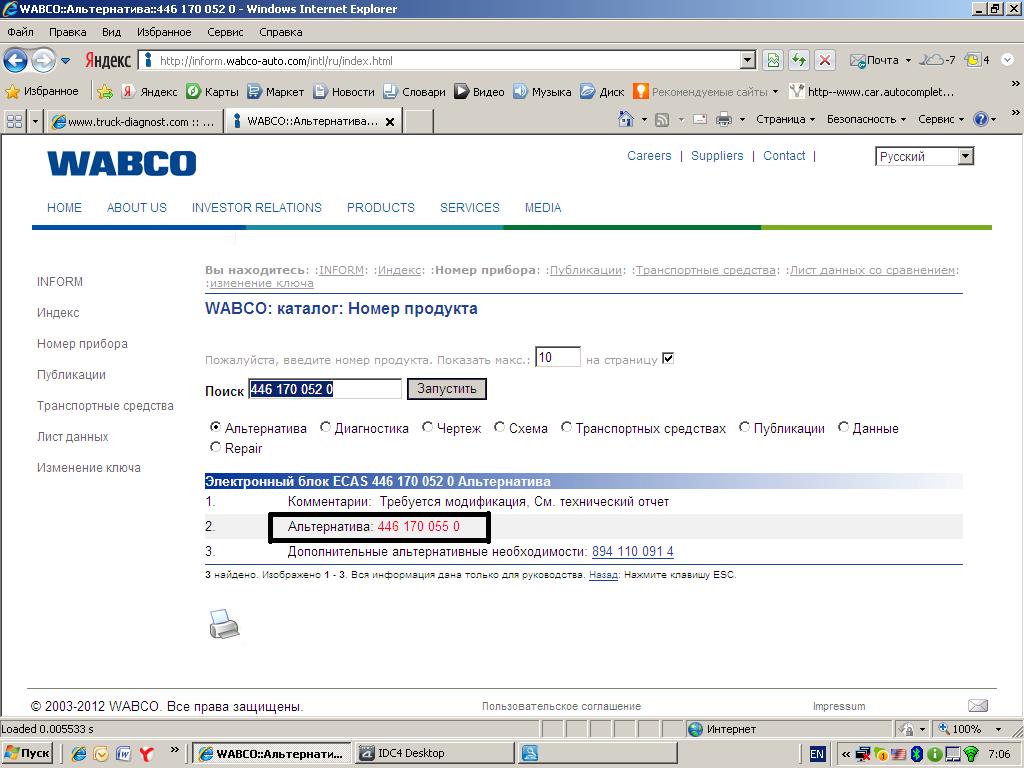Click the printer icon in the command bar
This screenshot has width=1024, height=768.
[x=724, y=120]
